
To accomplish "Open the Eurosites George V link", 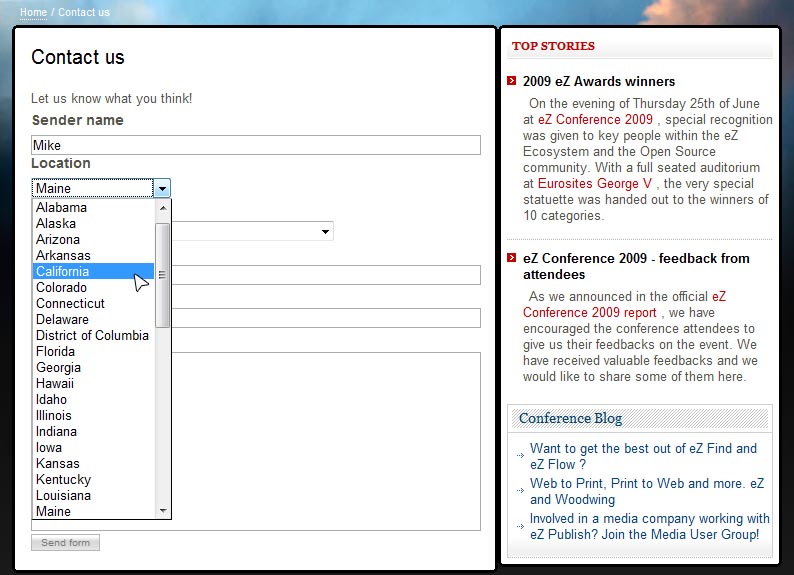I will pyautogui.click(x=594, y=184).
